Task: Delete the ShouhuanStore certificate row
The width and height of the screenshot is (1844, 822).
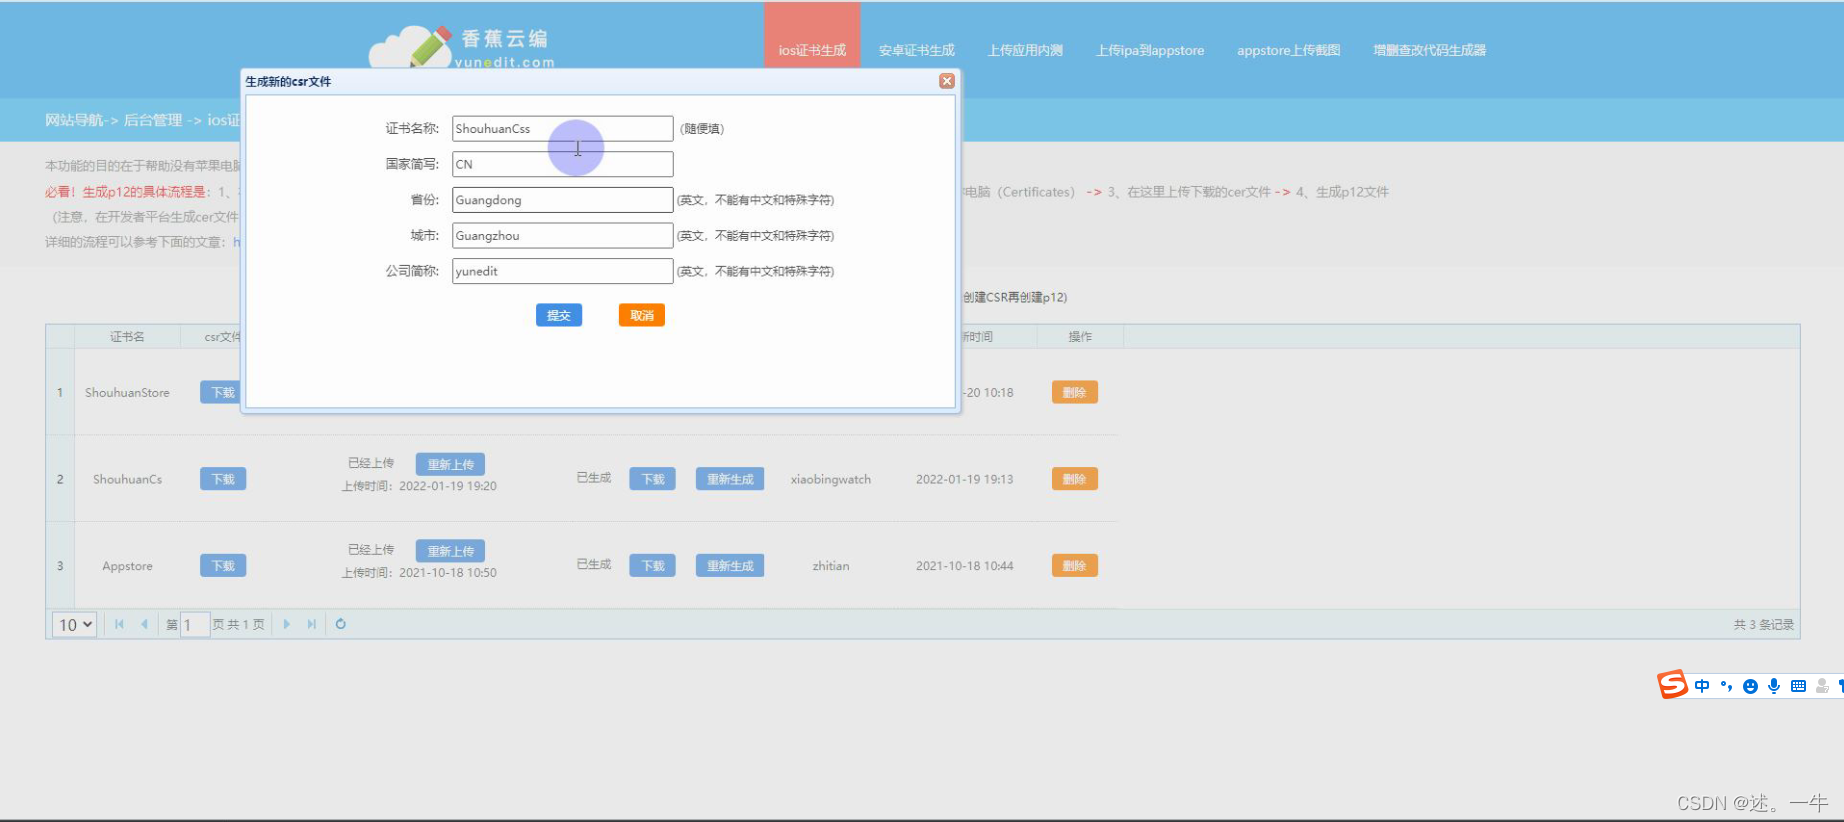Action: 1074,392
